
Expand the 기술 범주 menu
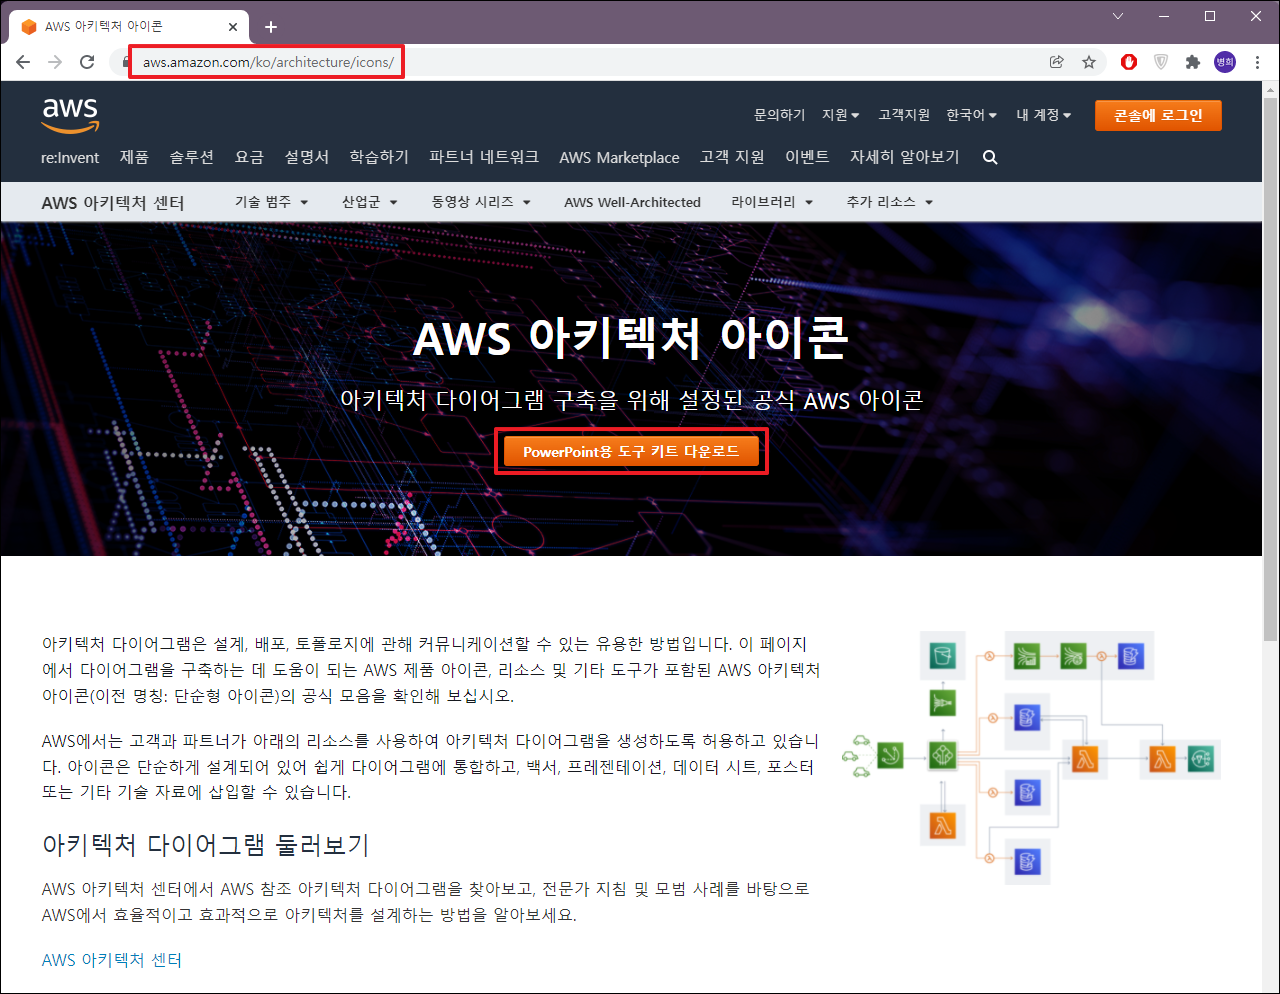(271, 202)
